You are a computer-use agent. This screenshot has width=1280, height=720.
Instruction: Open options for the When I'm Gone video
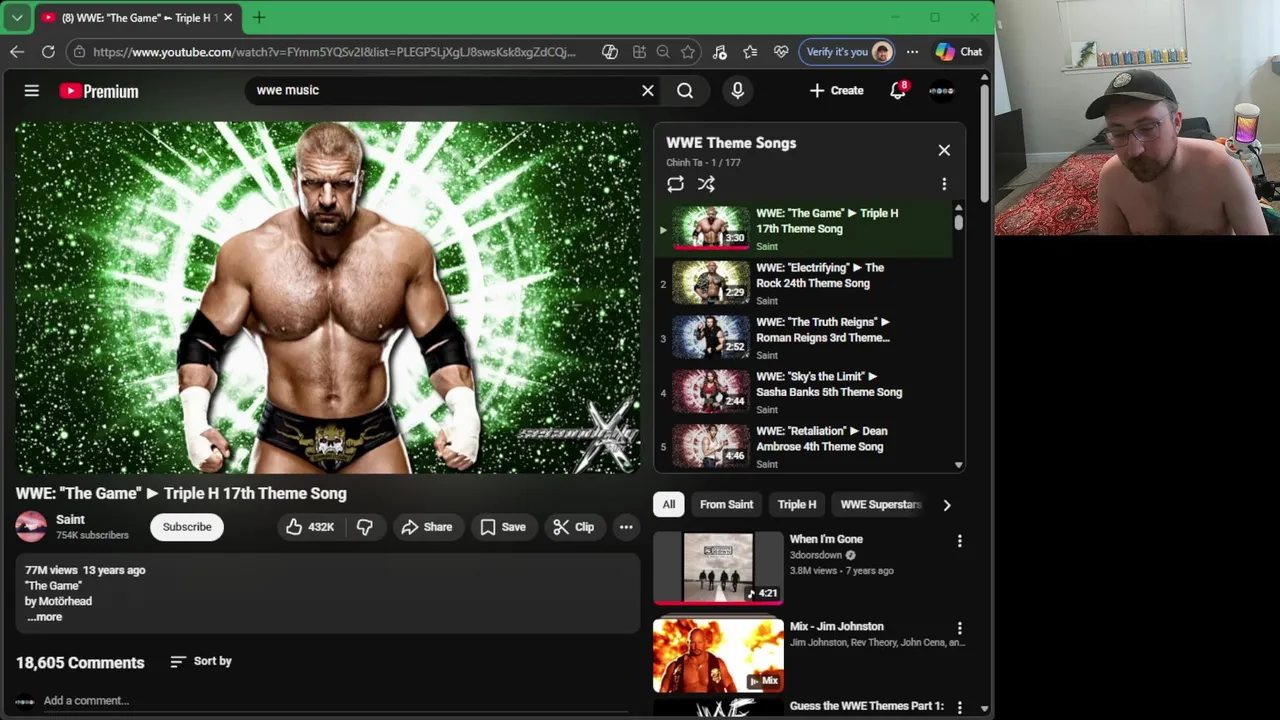[959, 541]
